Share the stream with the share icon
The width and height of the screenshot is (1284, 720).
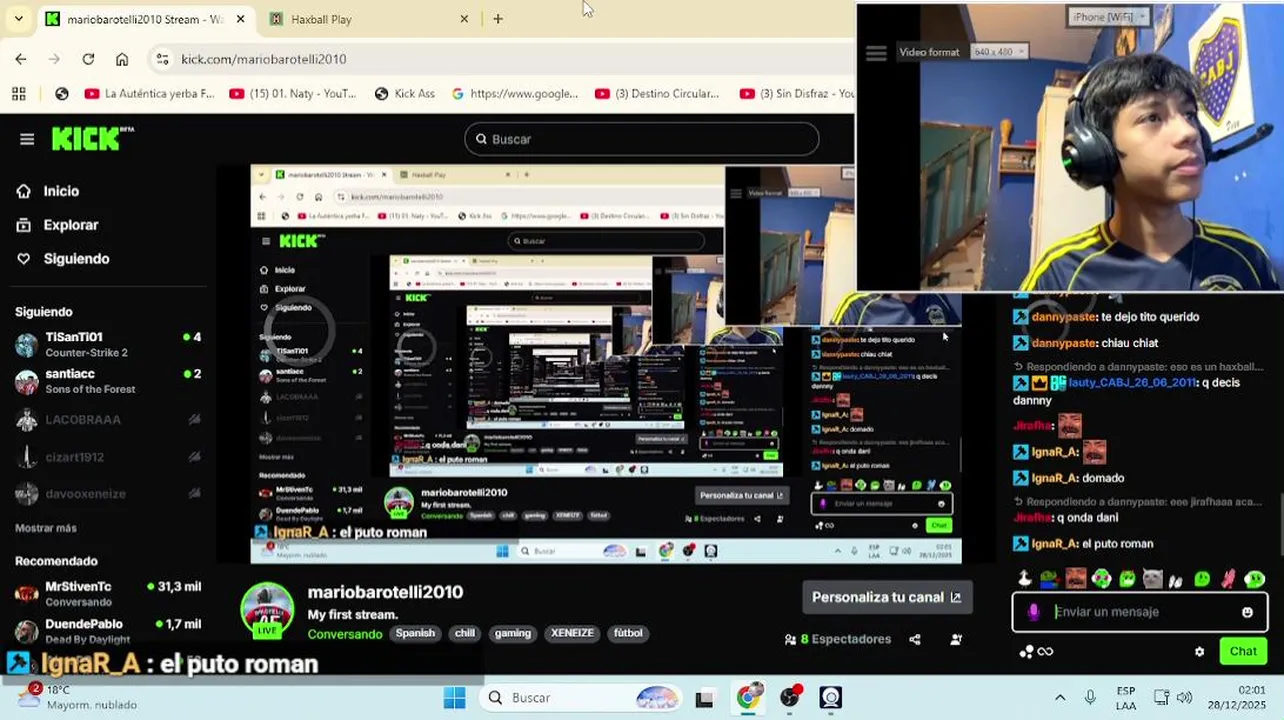coord(915,639)
